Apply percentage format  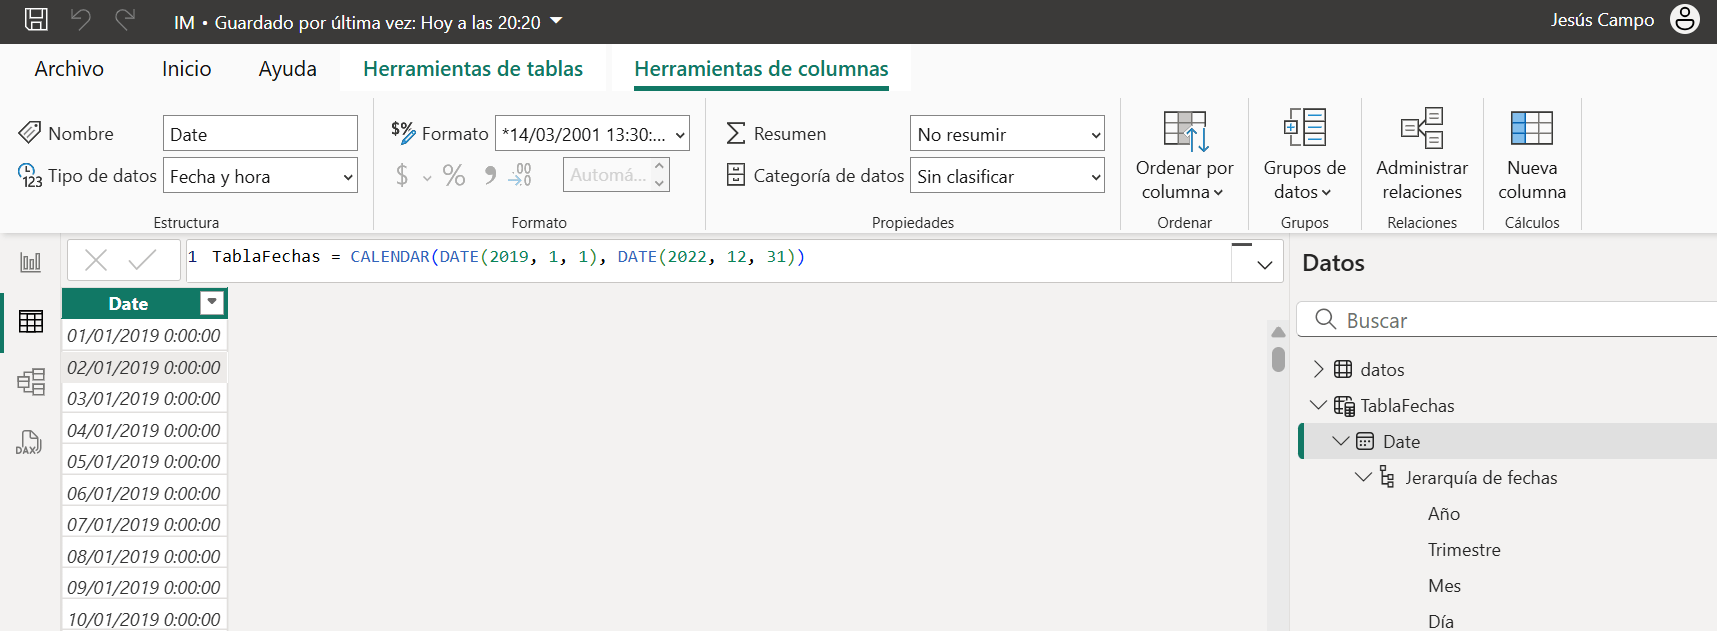(x=454, y=176)
